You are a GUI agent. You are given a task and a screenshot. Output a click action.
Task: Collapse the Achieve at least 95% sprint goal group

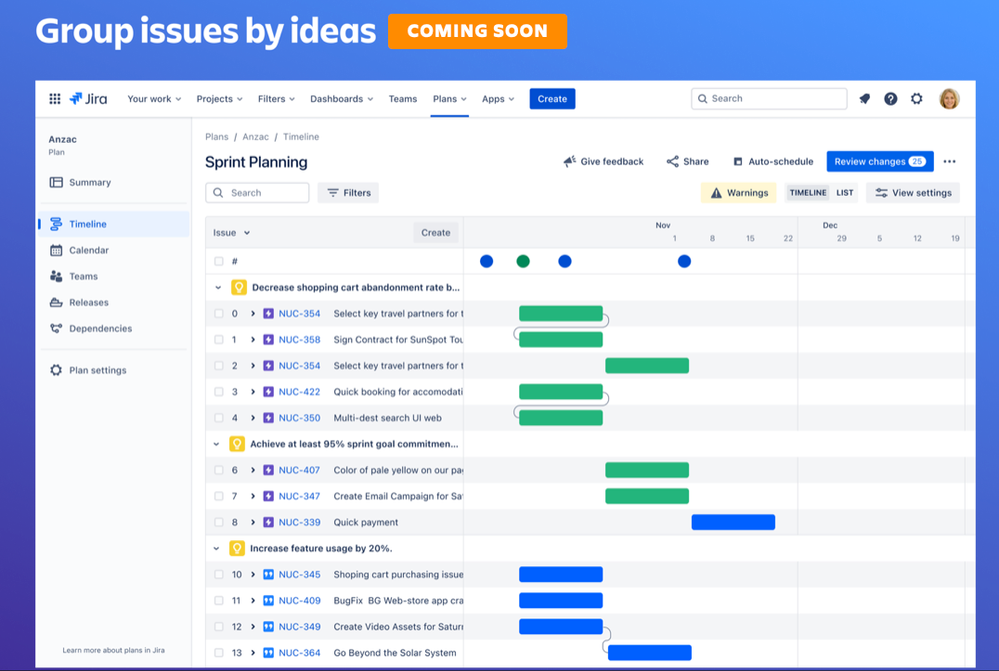click(217, 445)
